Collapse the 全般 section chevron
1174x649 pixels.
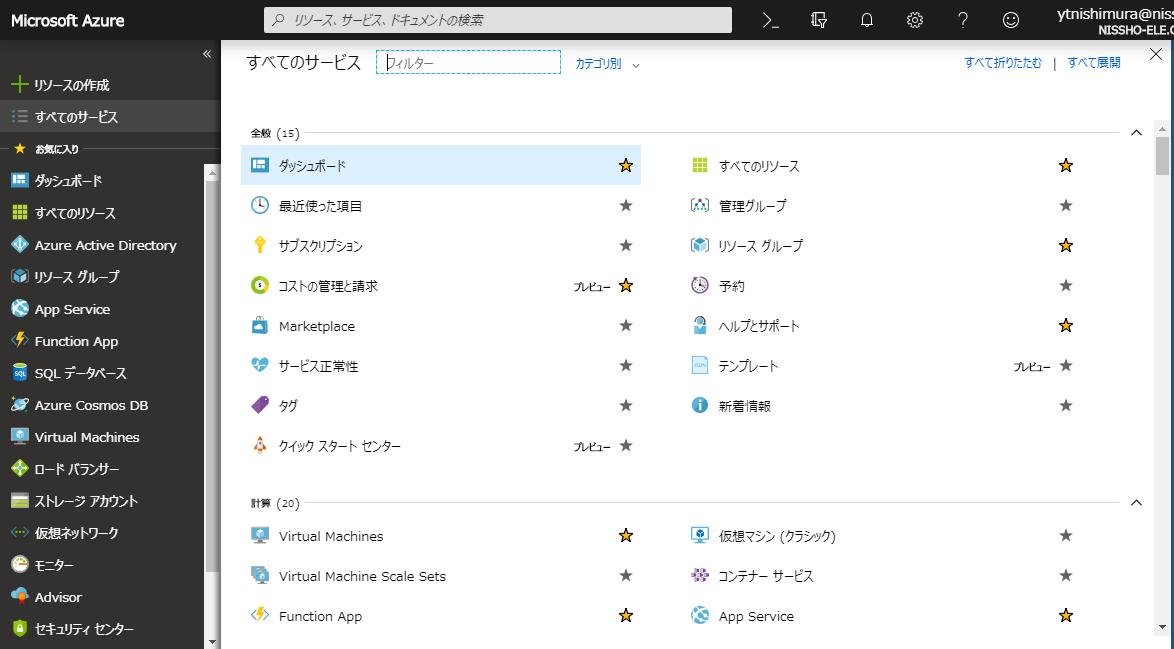tap(1135, 132)
